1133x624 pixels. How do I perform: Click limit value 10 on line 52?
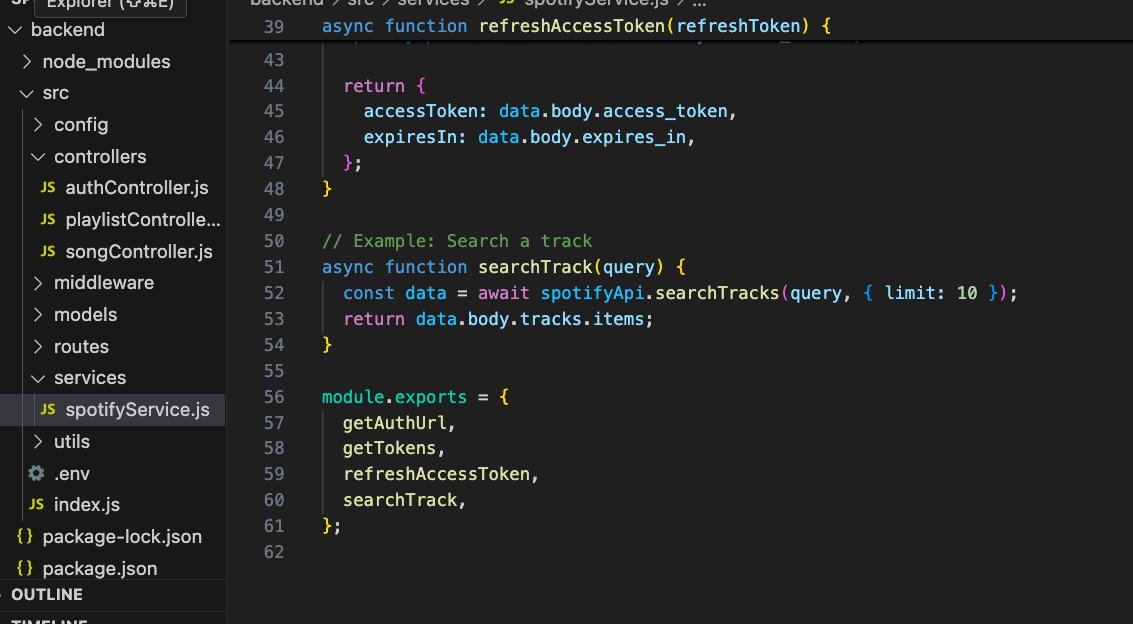click(967, 292)
